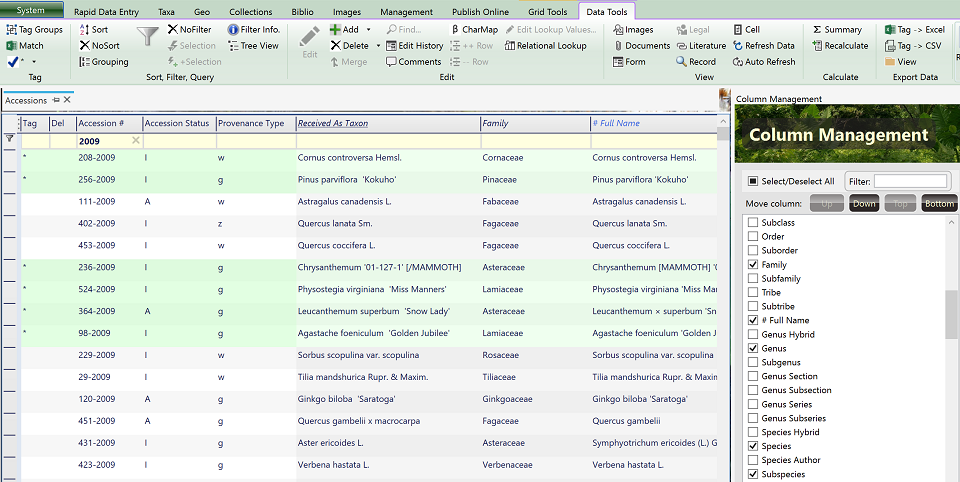Screen dimensions: 960x482
Task: Click the large funnel filter icon
Action: pos(148,36)
